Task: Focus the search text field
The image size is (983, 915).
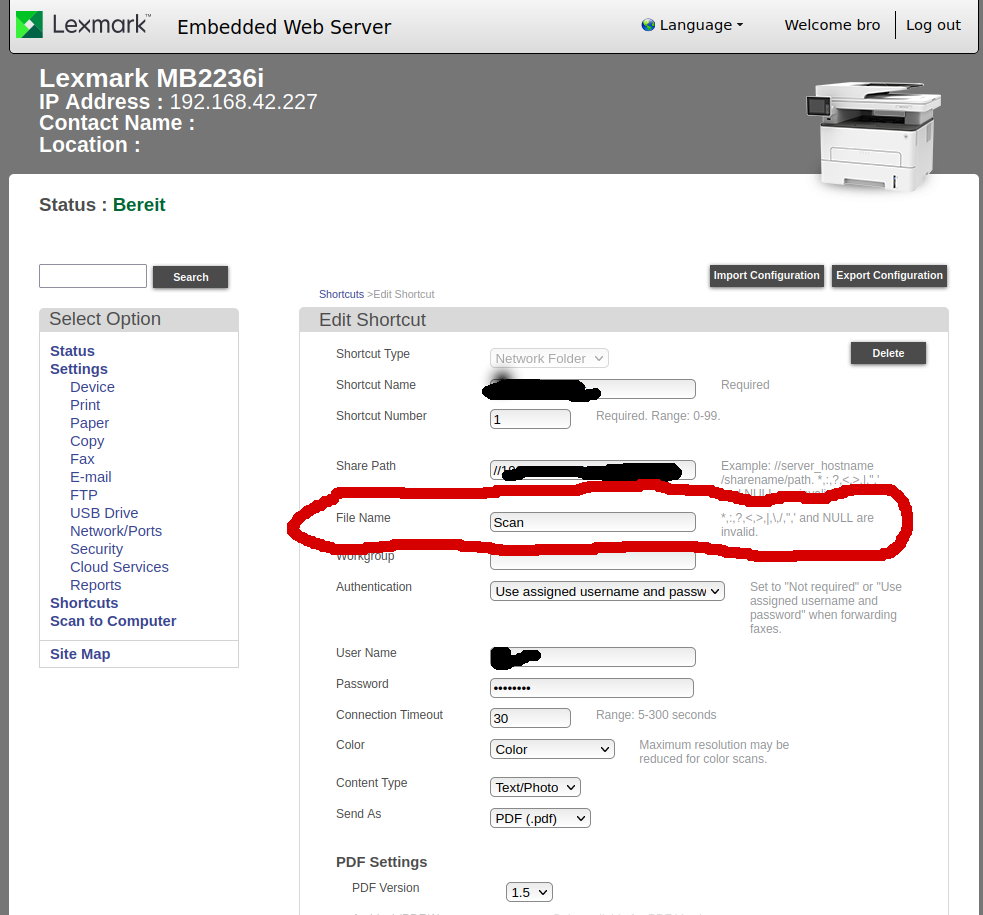Action: 93,276
